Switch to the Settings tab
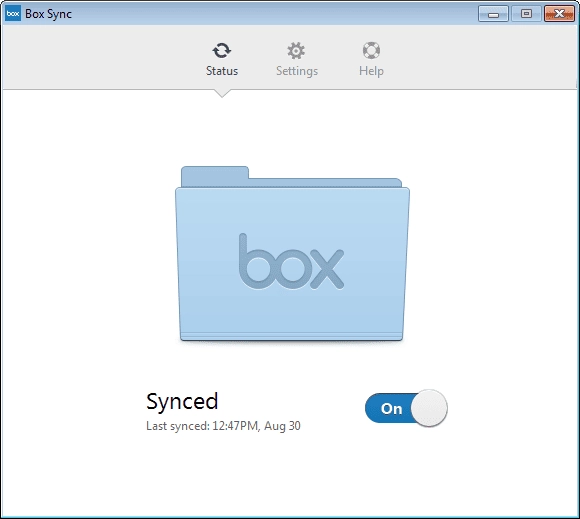This screenshot has width=580, height=519. (297, 59)
